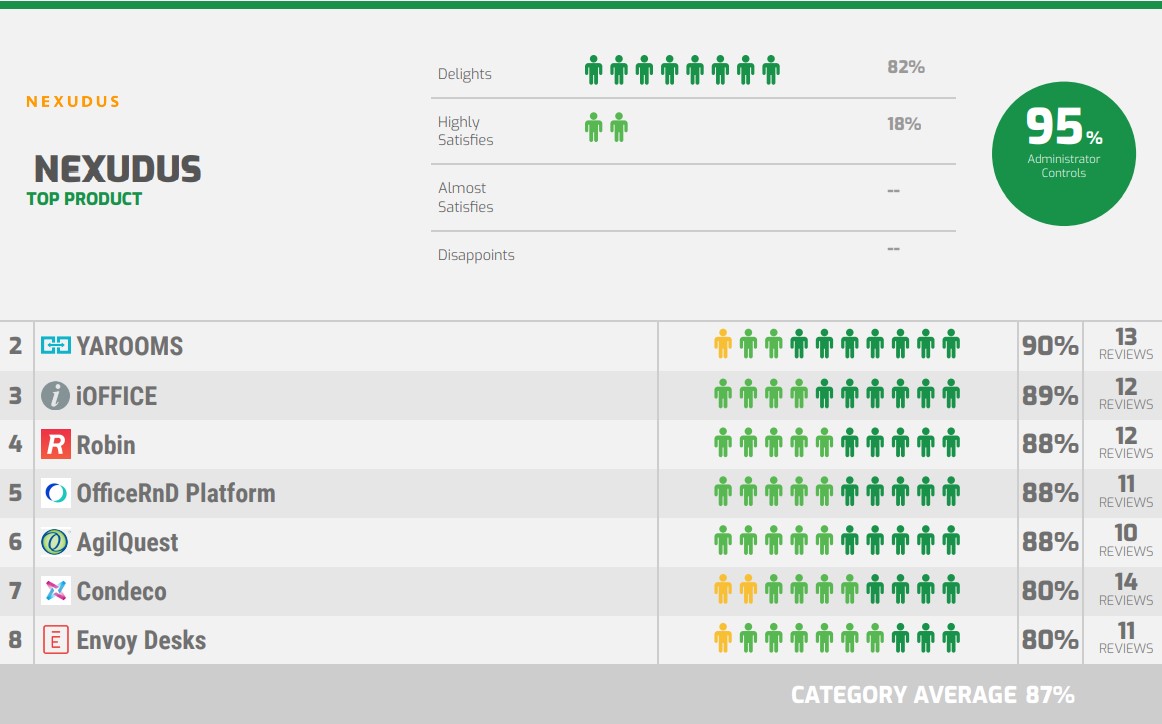This screenshot has width=1162, height=724.
Task: Click "14 REVIEWS" for Condeco
Action: point(1126,589)
